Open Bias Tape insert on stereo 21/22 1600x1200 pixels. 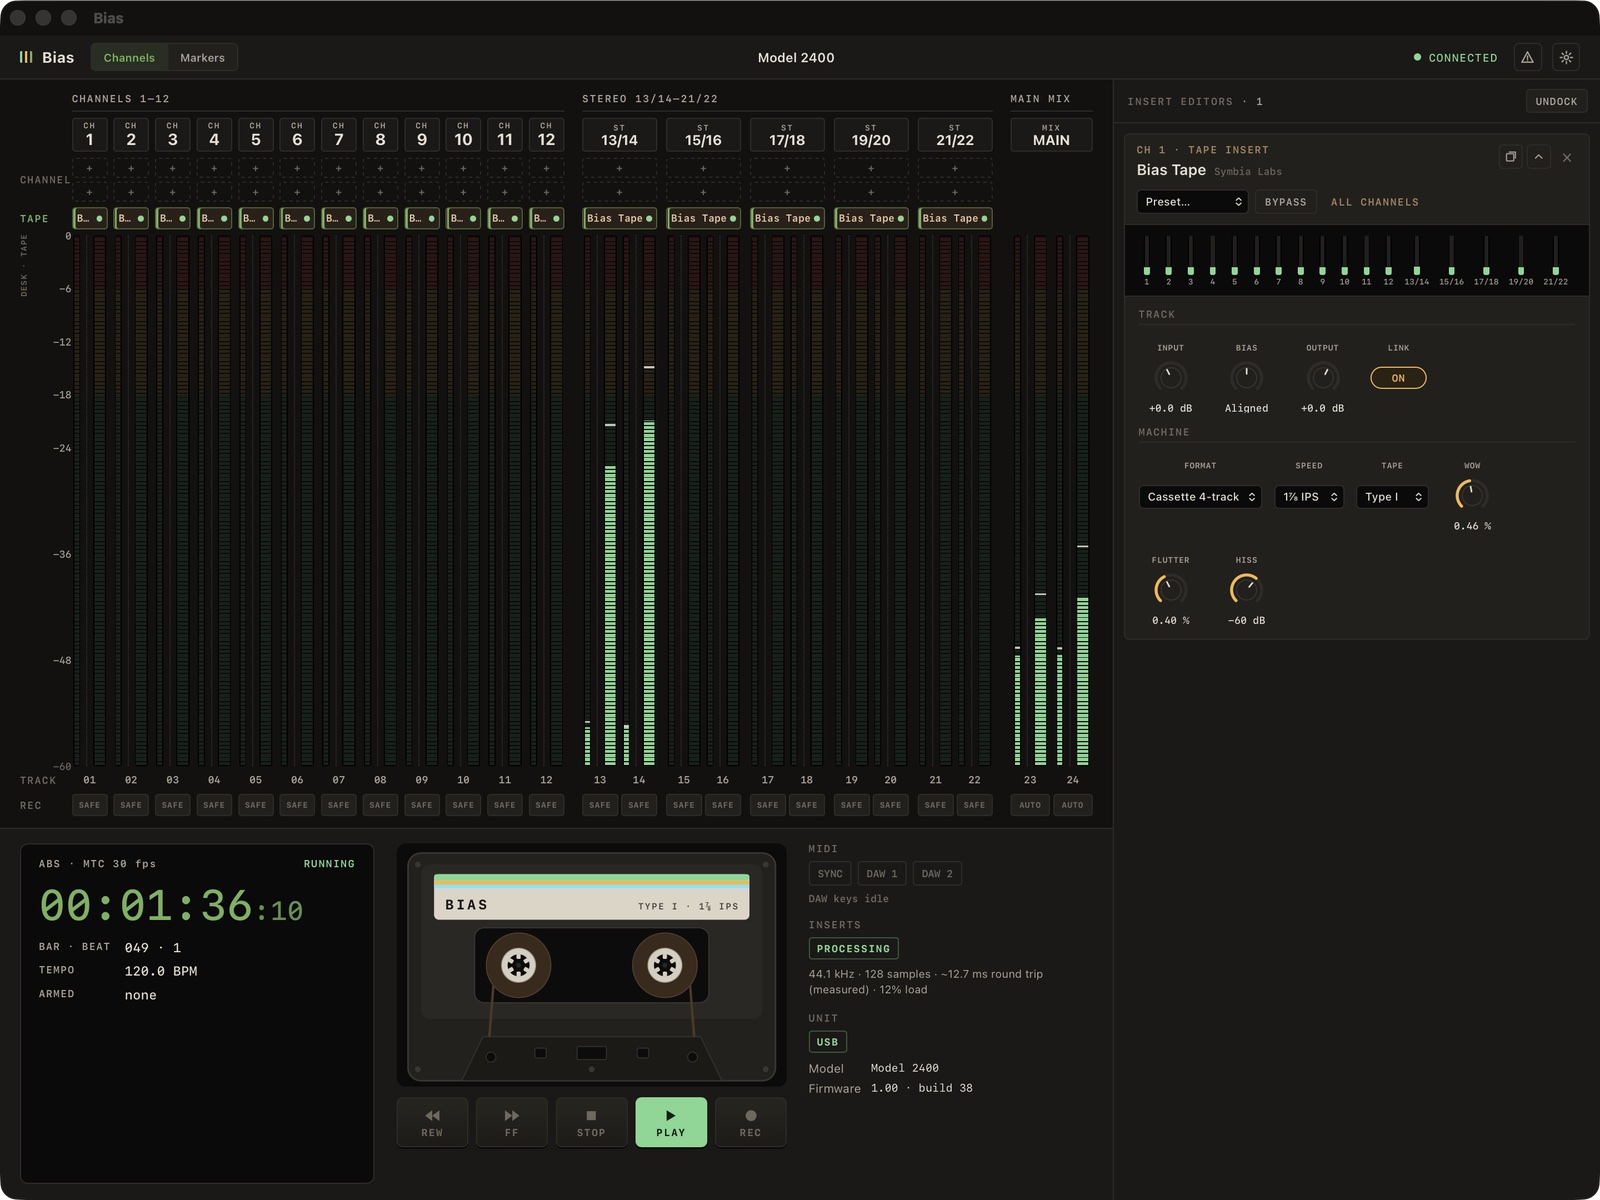[x=955, y=218]
